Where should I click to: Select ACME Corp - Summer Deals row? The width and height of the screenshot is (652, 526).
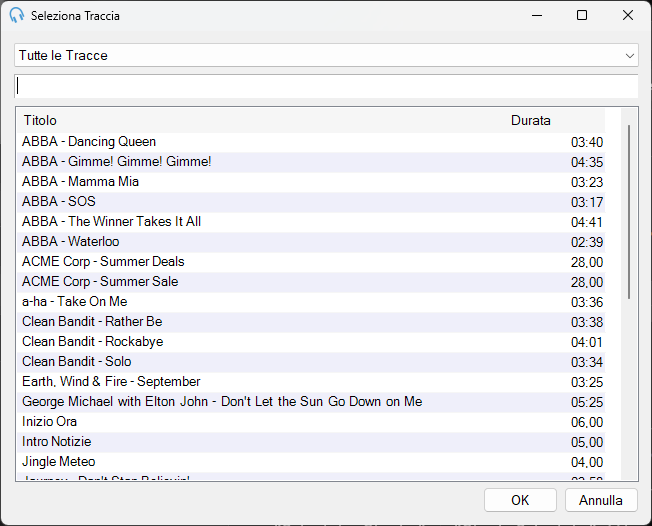pyautogui.click(x=311, y=262)
